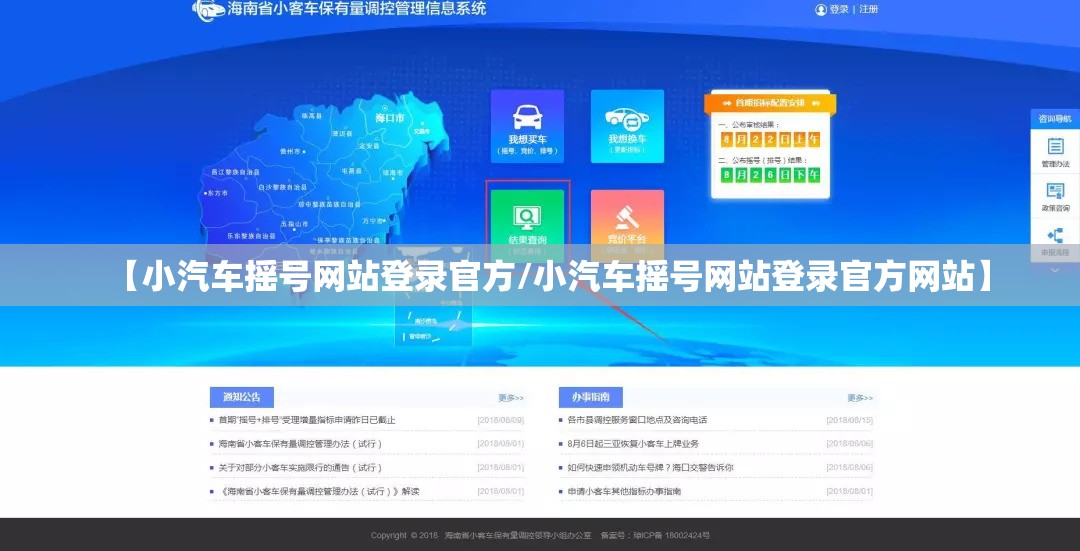This screenshot has height=551, width=1080.
Task: Click 海口市 on the Hainan map
Action: click(x=390, y=118)
